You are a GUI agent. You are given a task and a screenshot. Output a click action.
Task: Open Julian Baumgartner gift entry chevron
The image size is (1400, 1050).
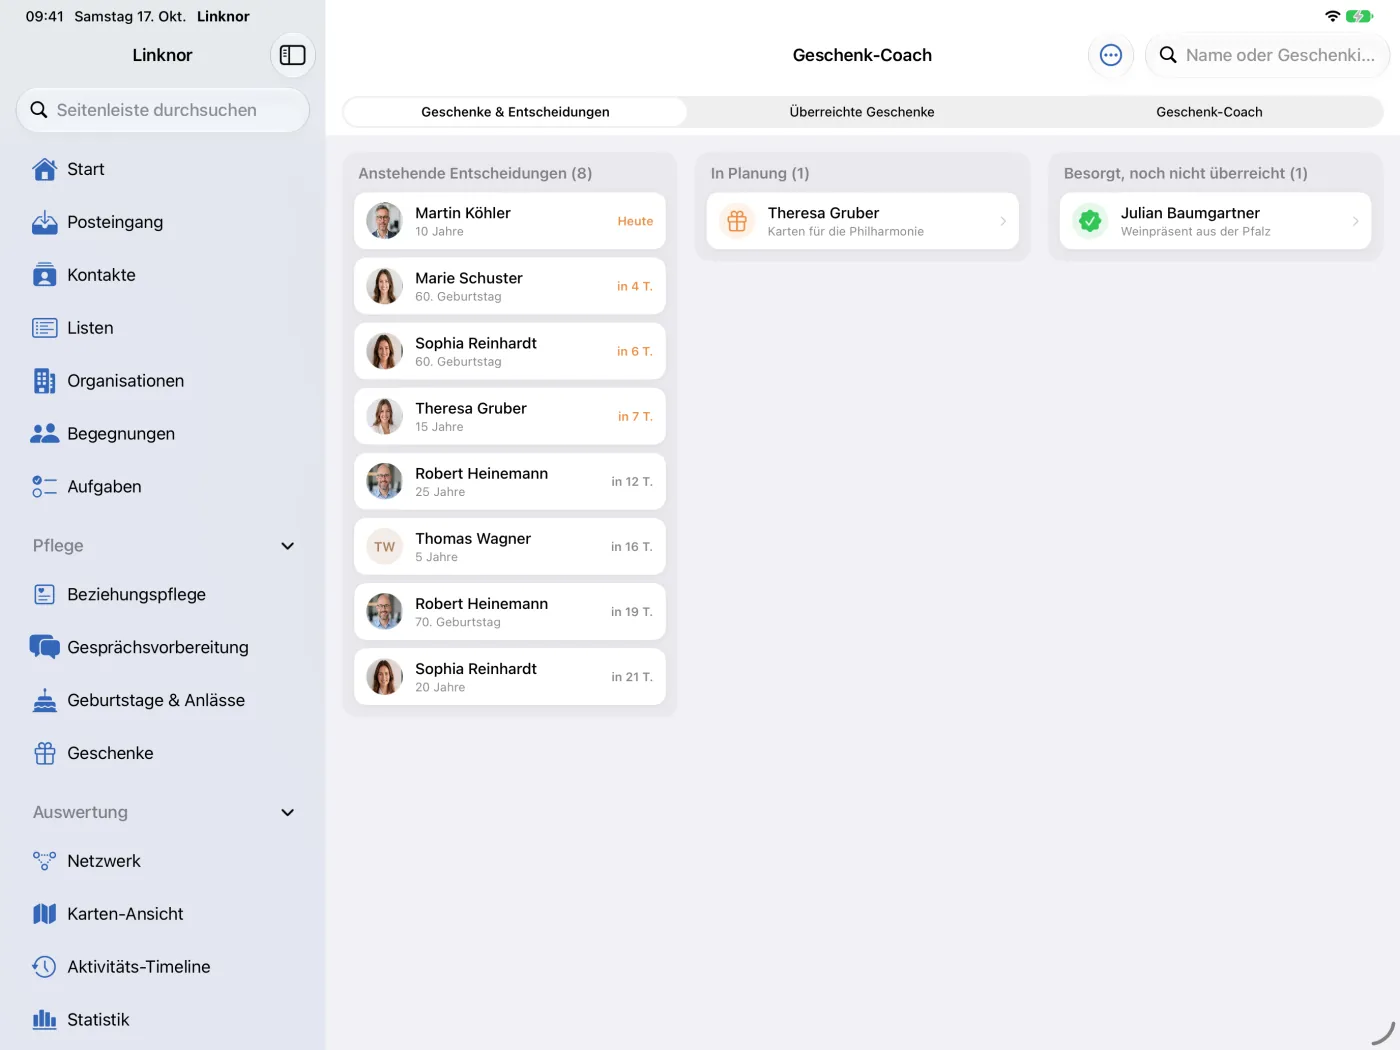pos(1356,221)
